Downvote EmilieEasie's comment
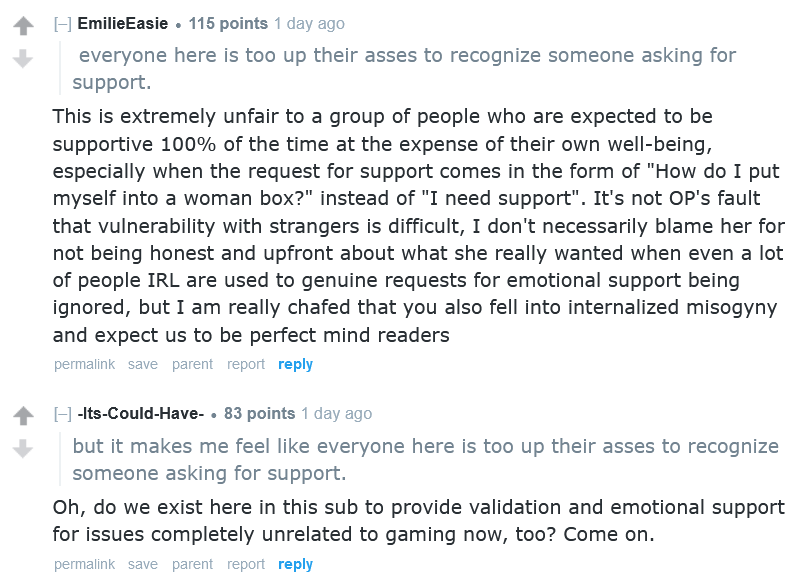 [22, 59]
